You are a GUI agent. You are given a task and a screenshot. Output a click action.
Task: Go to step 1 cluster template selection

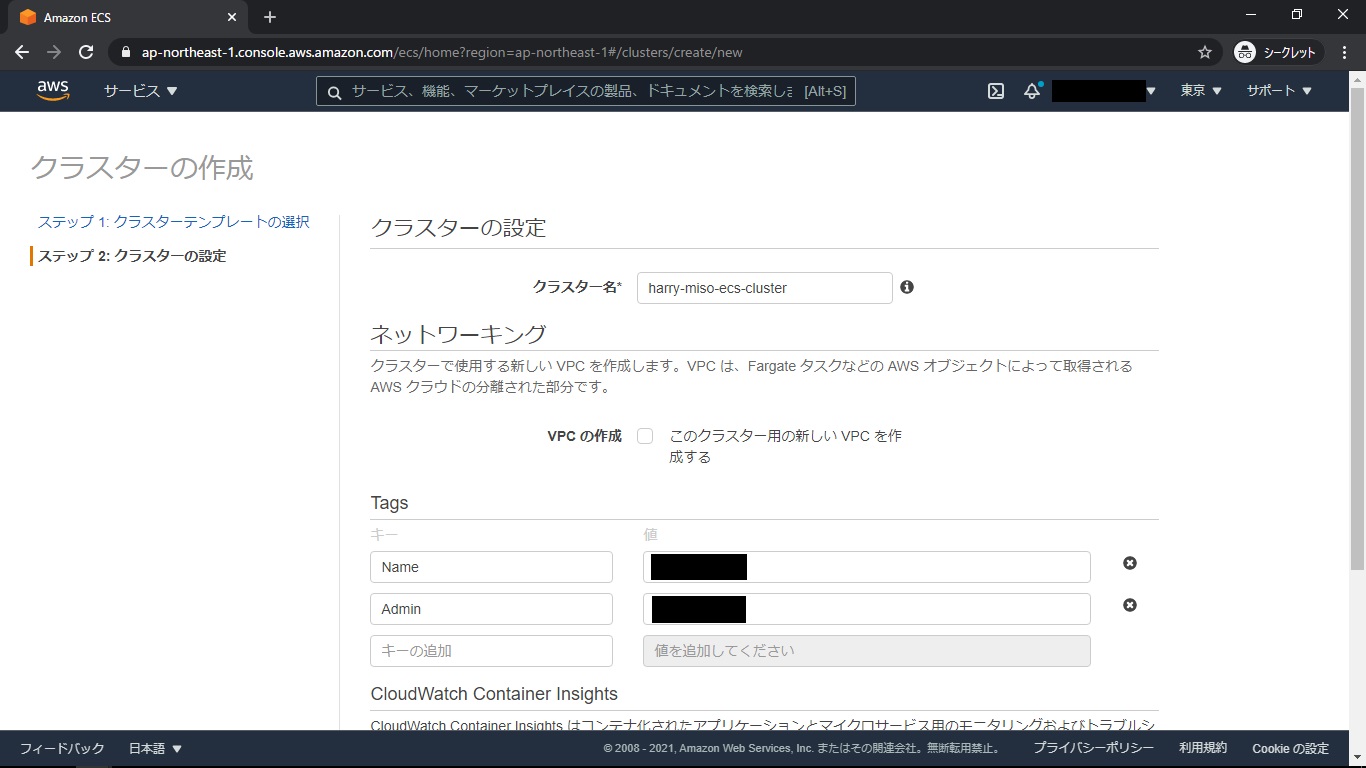pos(173,222)
